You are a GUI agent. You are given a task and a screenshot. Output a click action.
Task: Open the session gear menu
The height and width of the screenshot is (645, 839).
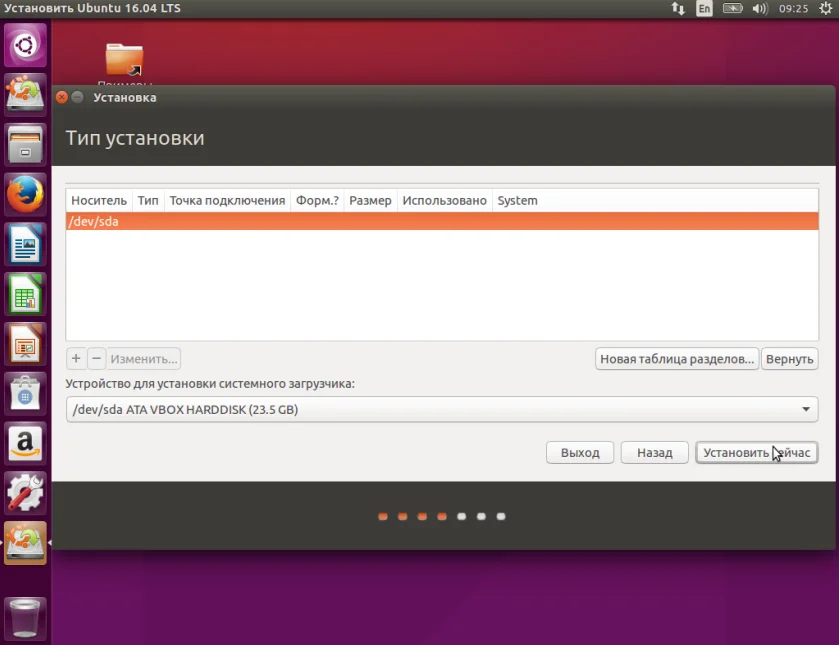826,9
